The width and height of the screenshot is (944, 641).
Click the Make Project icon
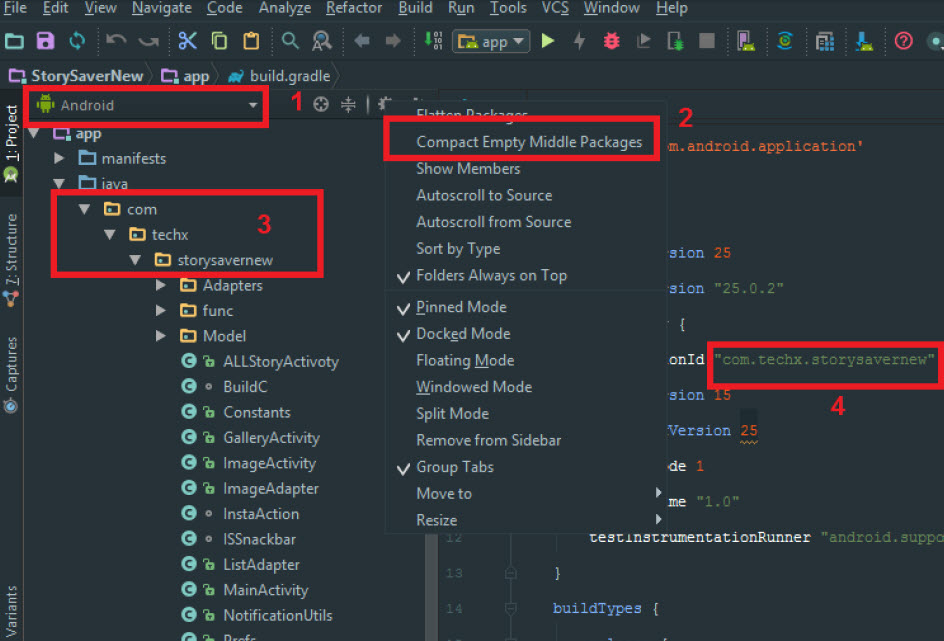[433, 41]
